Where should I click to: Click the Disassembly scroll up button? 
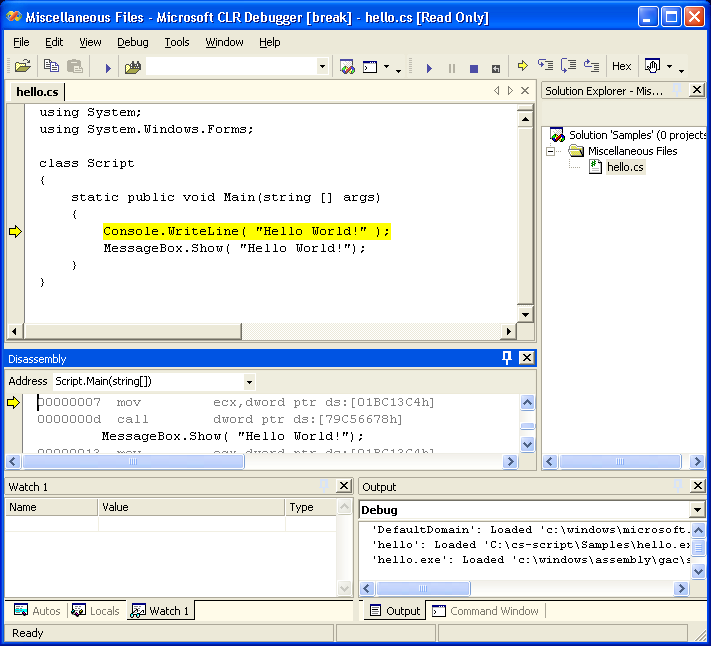[x=527, y=403]
